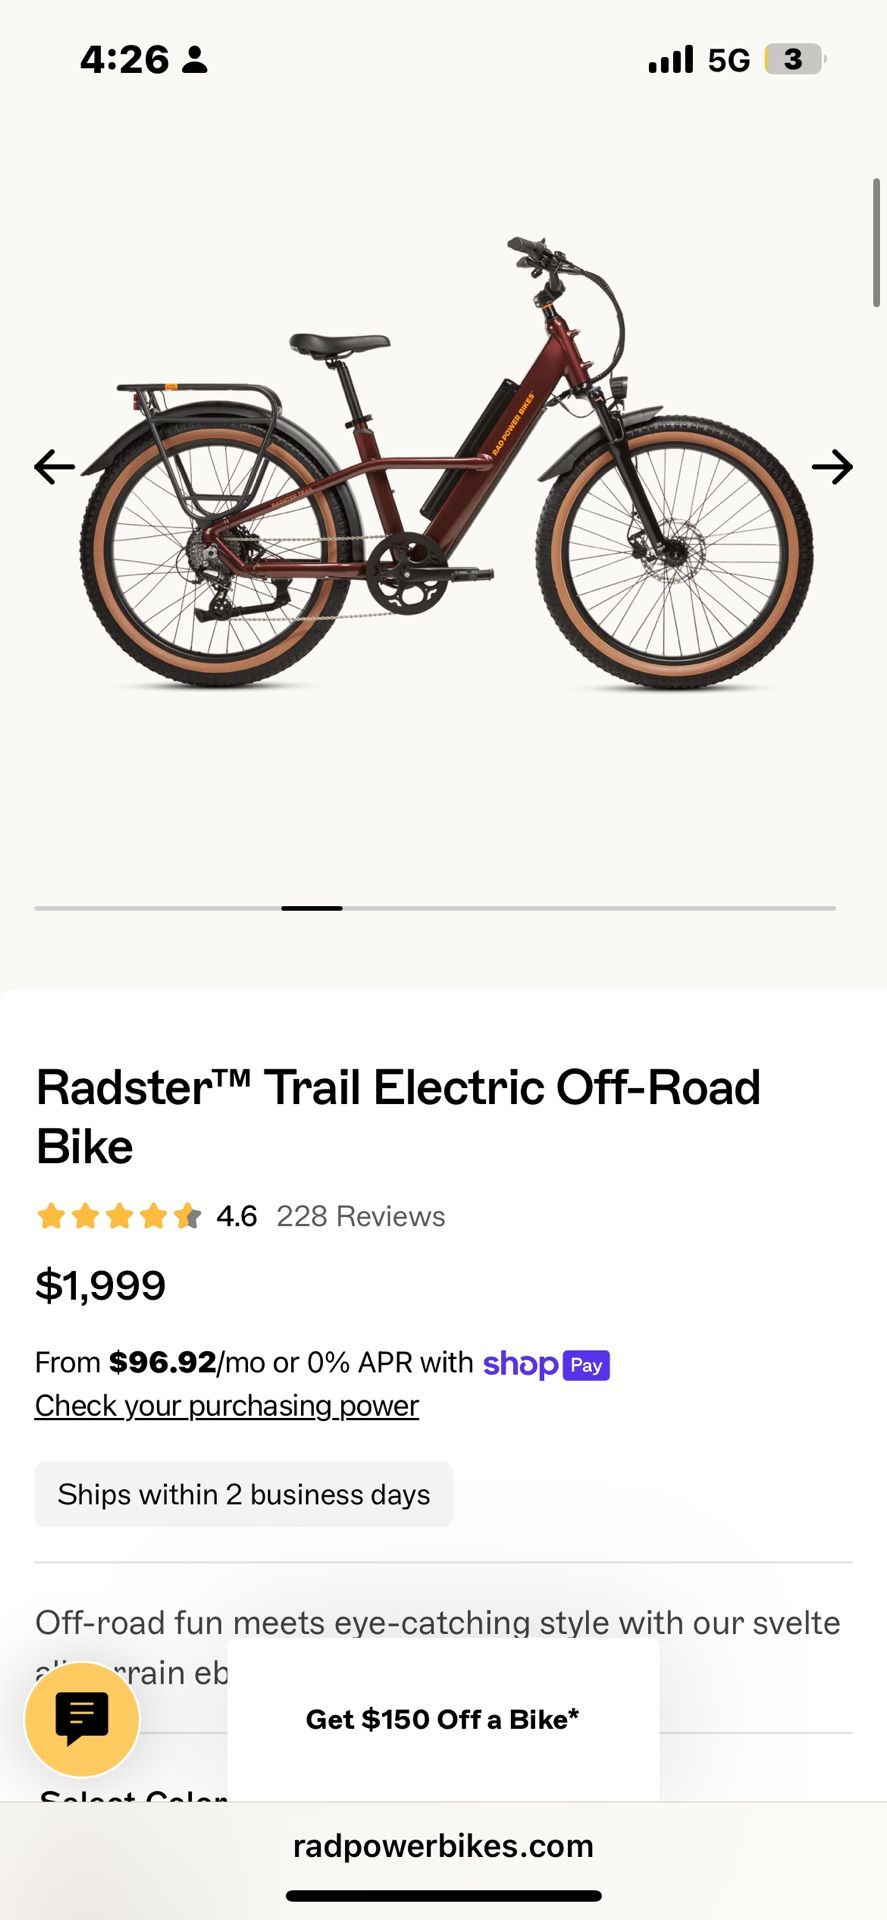Open the 228 Reviews link

coord(360,1216)
